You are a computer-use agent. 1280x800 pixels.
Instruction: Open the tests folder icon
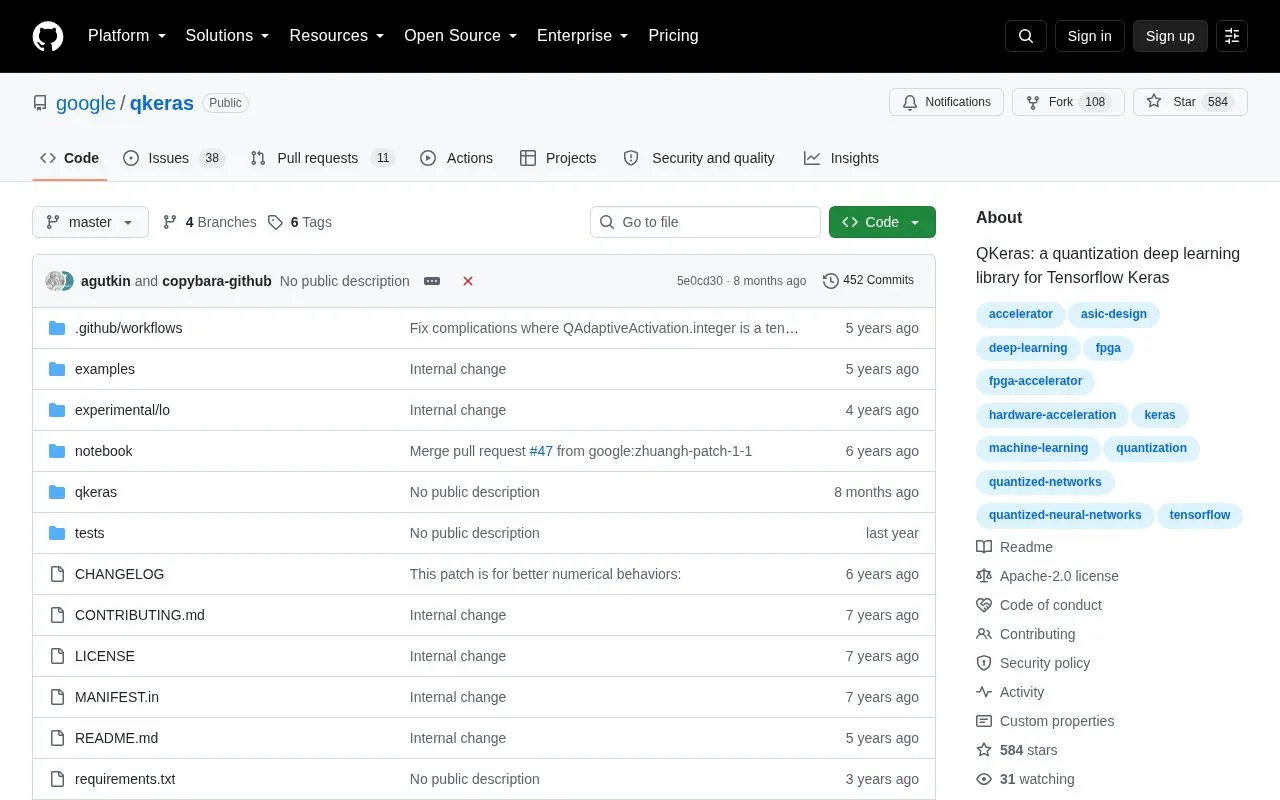57,533
